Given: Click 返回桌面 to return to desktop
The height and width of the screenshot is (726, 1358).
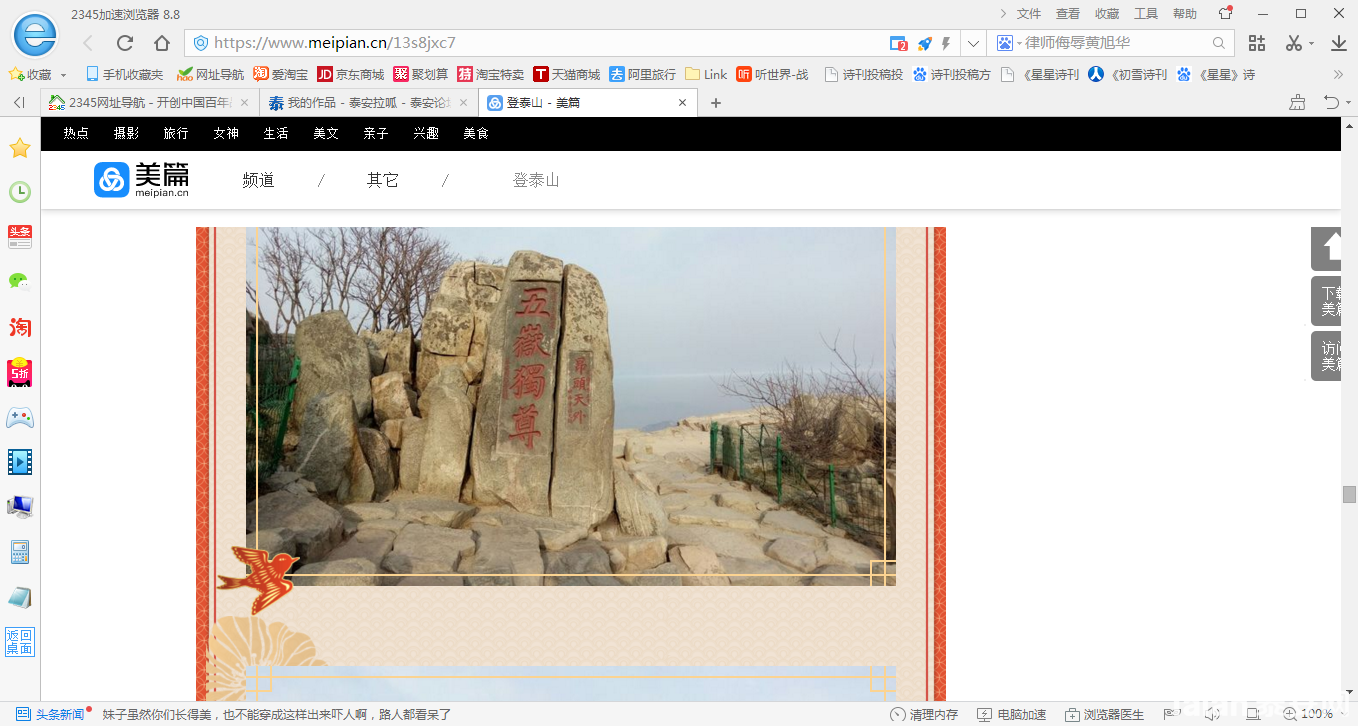Looking at the screenshot, I should (x=19, y=642).
